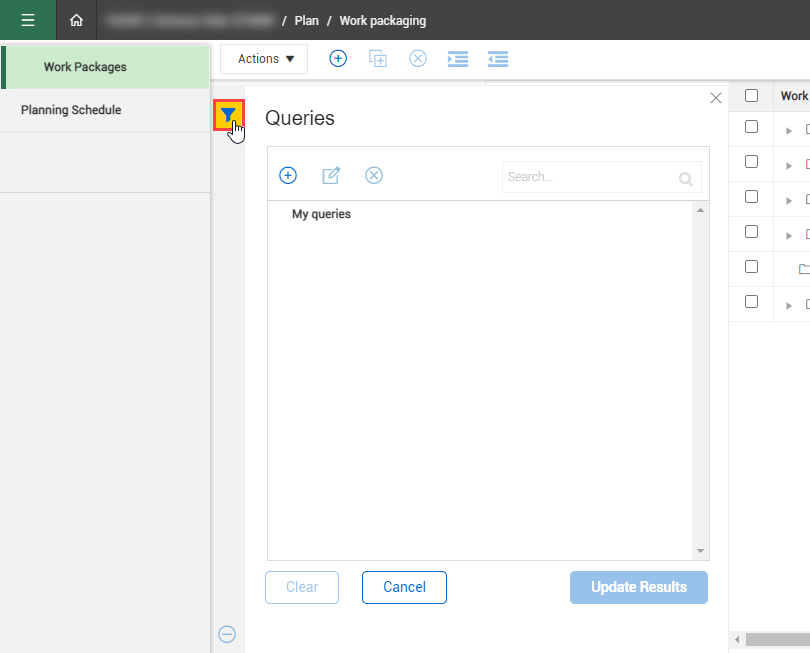Edit the selected query pencil icon
This screenshot has width=810, height=653.
point(331,176)
